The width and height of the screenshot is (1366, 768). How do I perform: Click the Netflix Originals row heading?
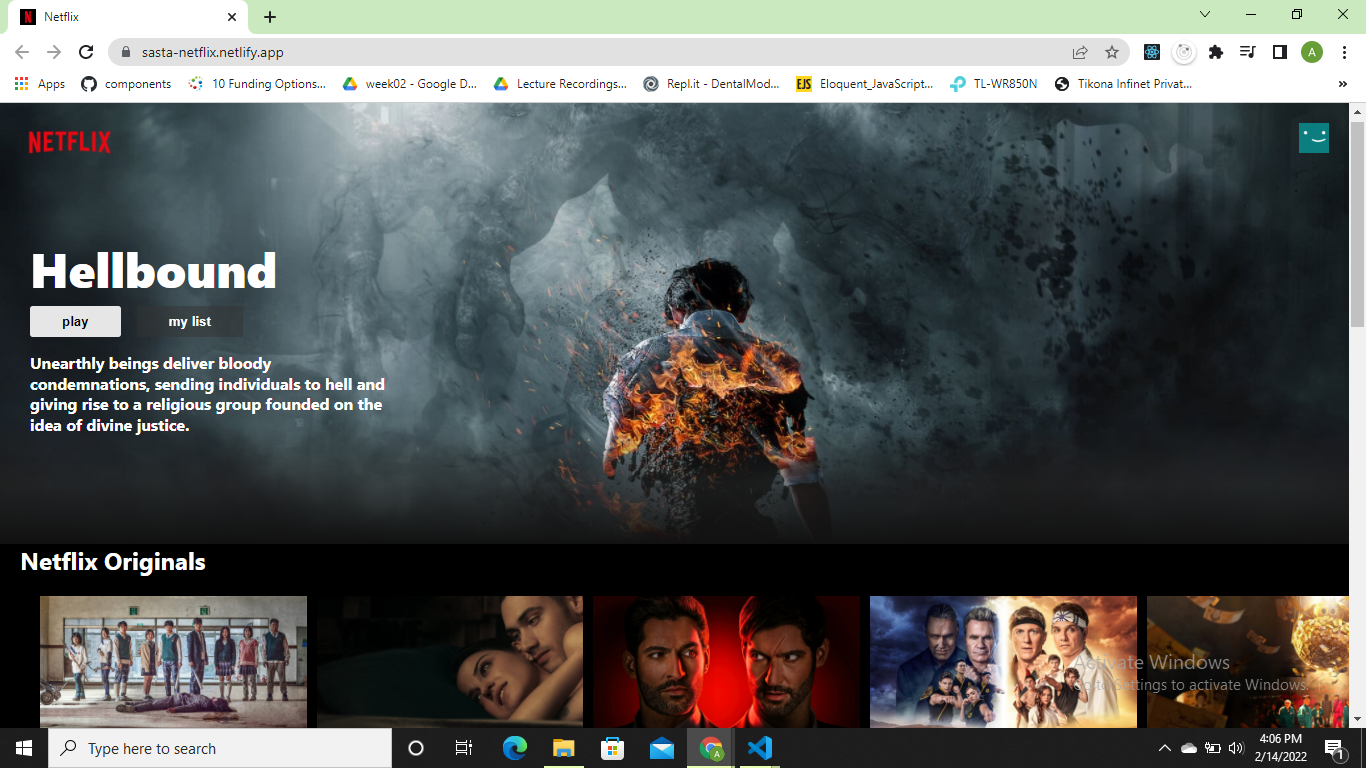click(113, 562)
